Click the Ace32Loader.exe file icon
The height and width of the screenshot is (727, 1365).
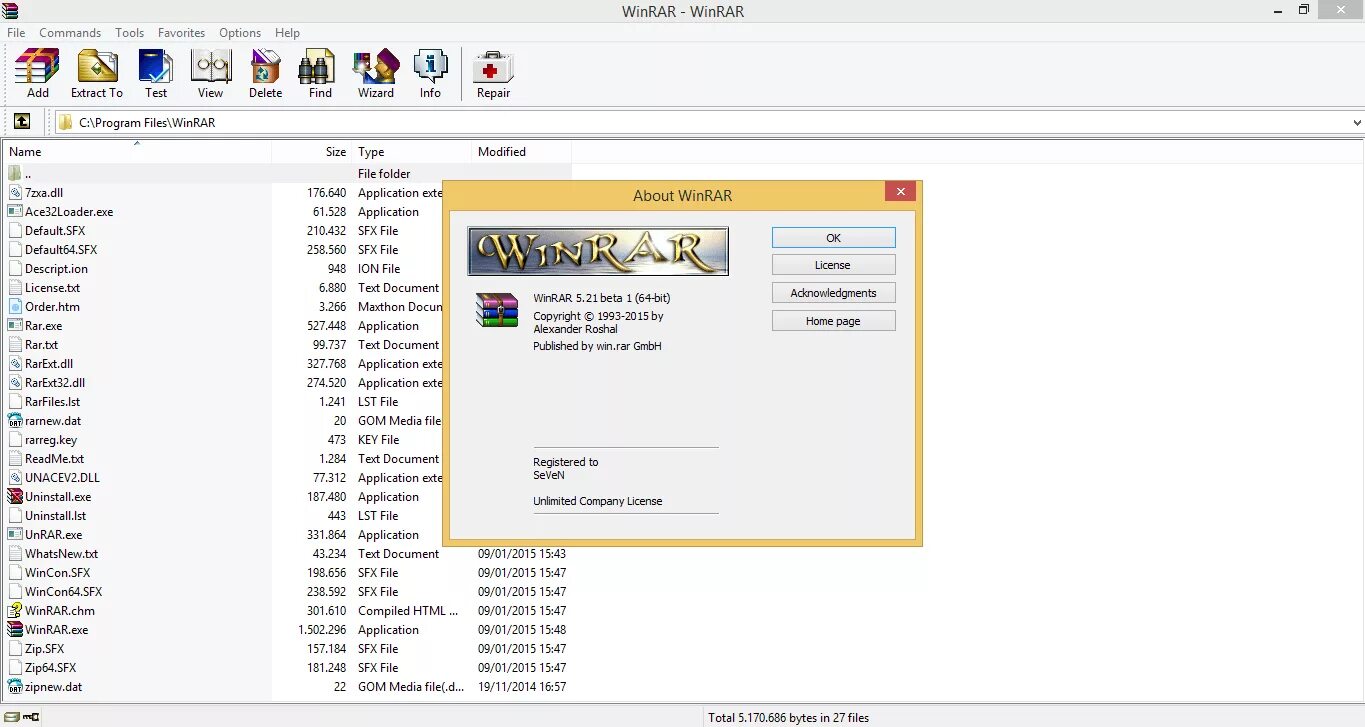[x=15, y=212]
